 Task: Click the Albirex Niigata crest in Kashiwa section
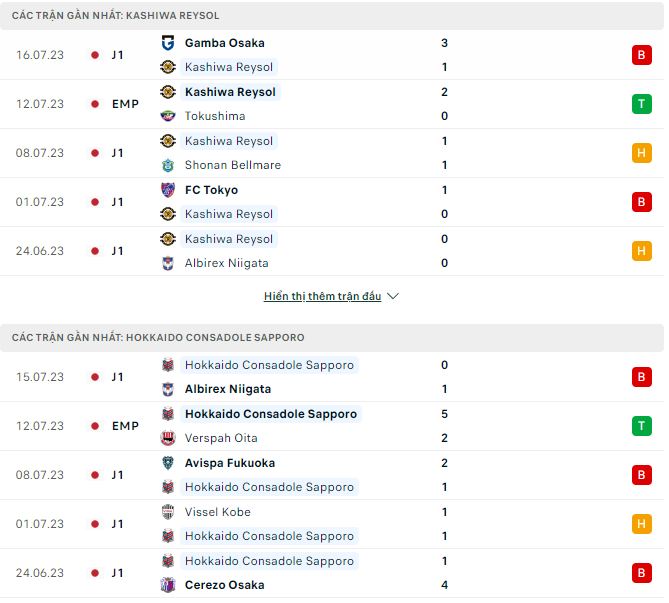(x=168, y=263)
